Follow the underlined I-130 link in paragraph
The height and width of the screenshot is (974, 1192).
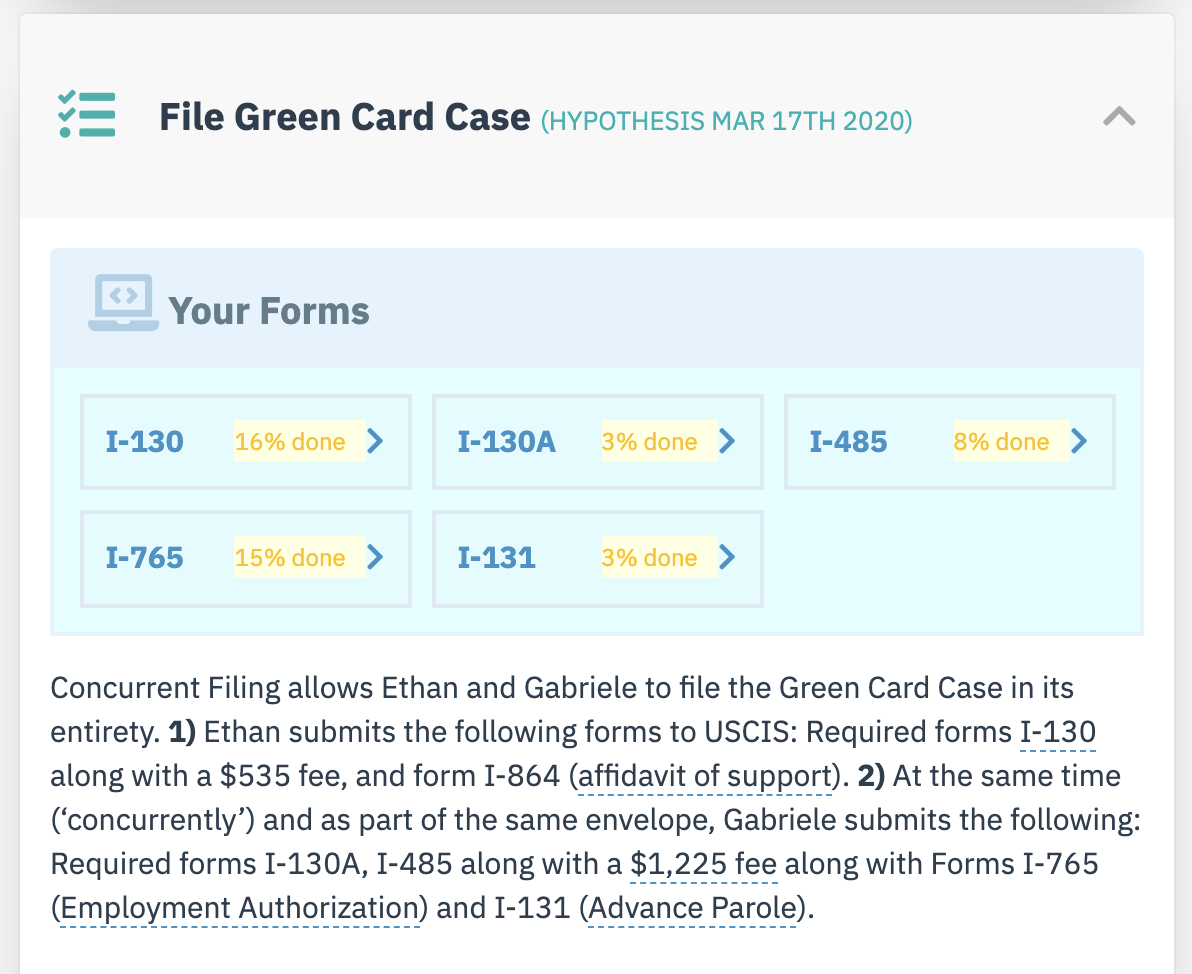pyautogui.click(x=1057, y=732)
